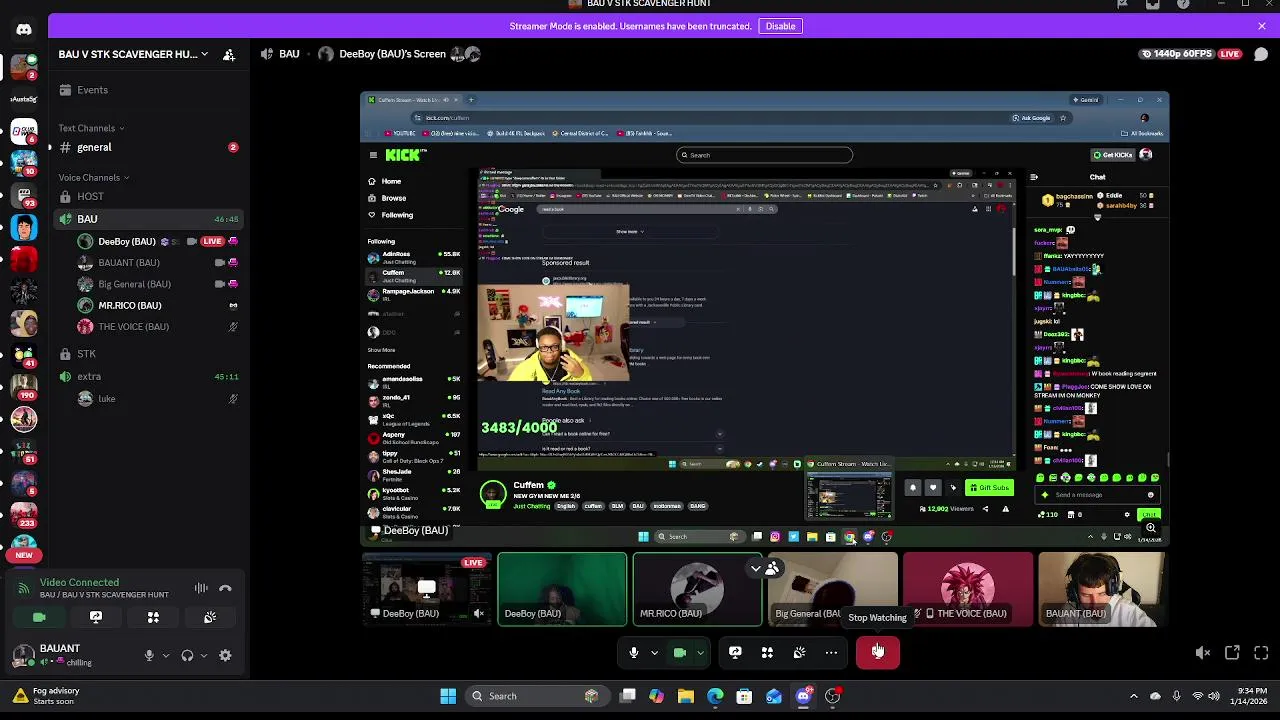The image size is (1280, 720).
Task: Open microphone options arrow in call bar
Action: [x=654, y=653]
